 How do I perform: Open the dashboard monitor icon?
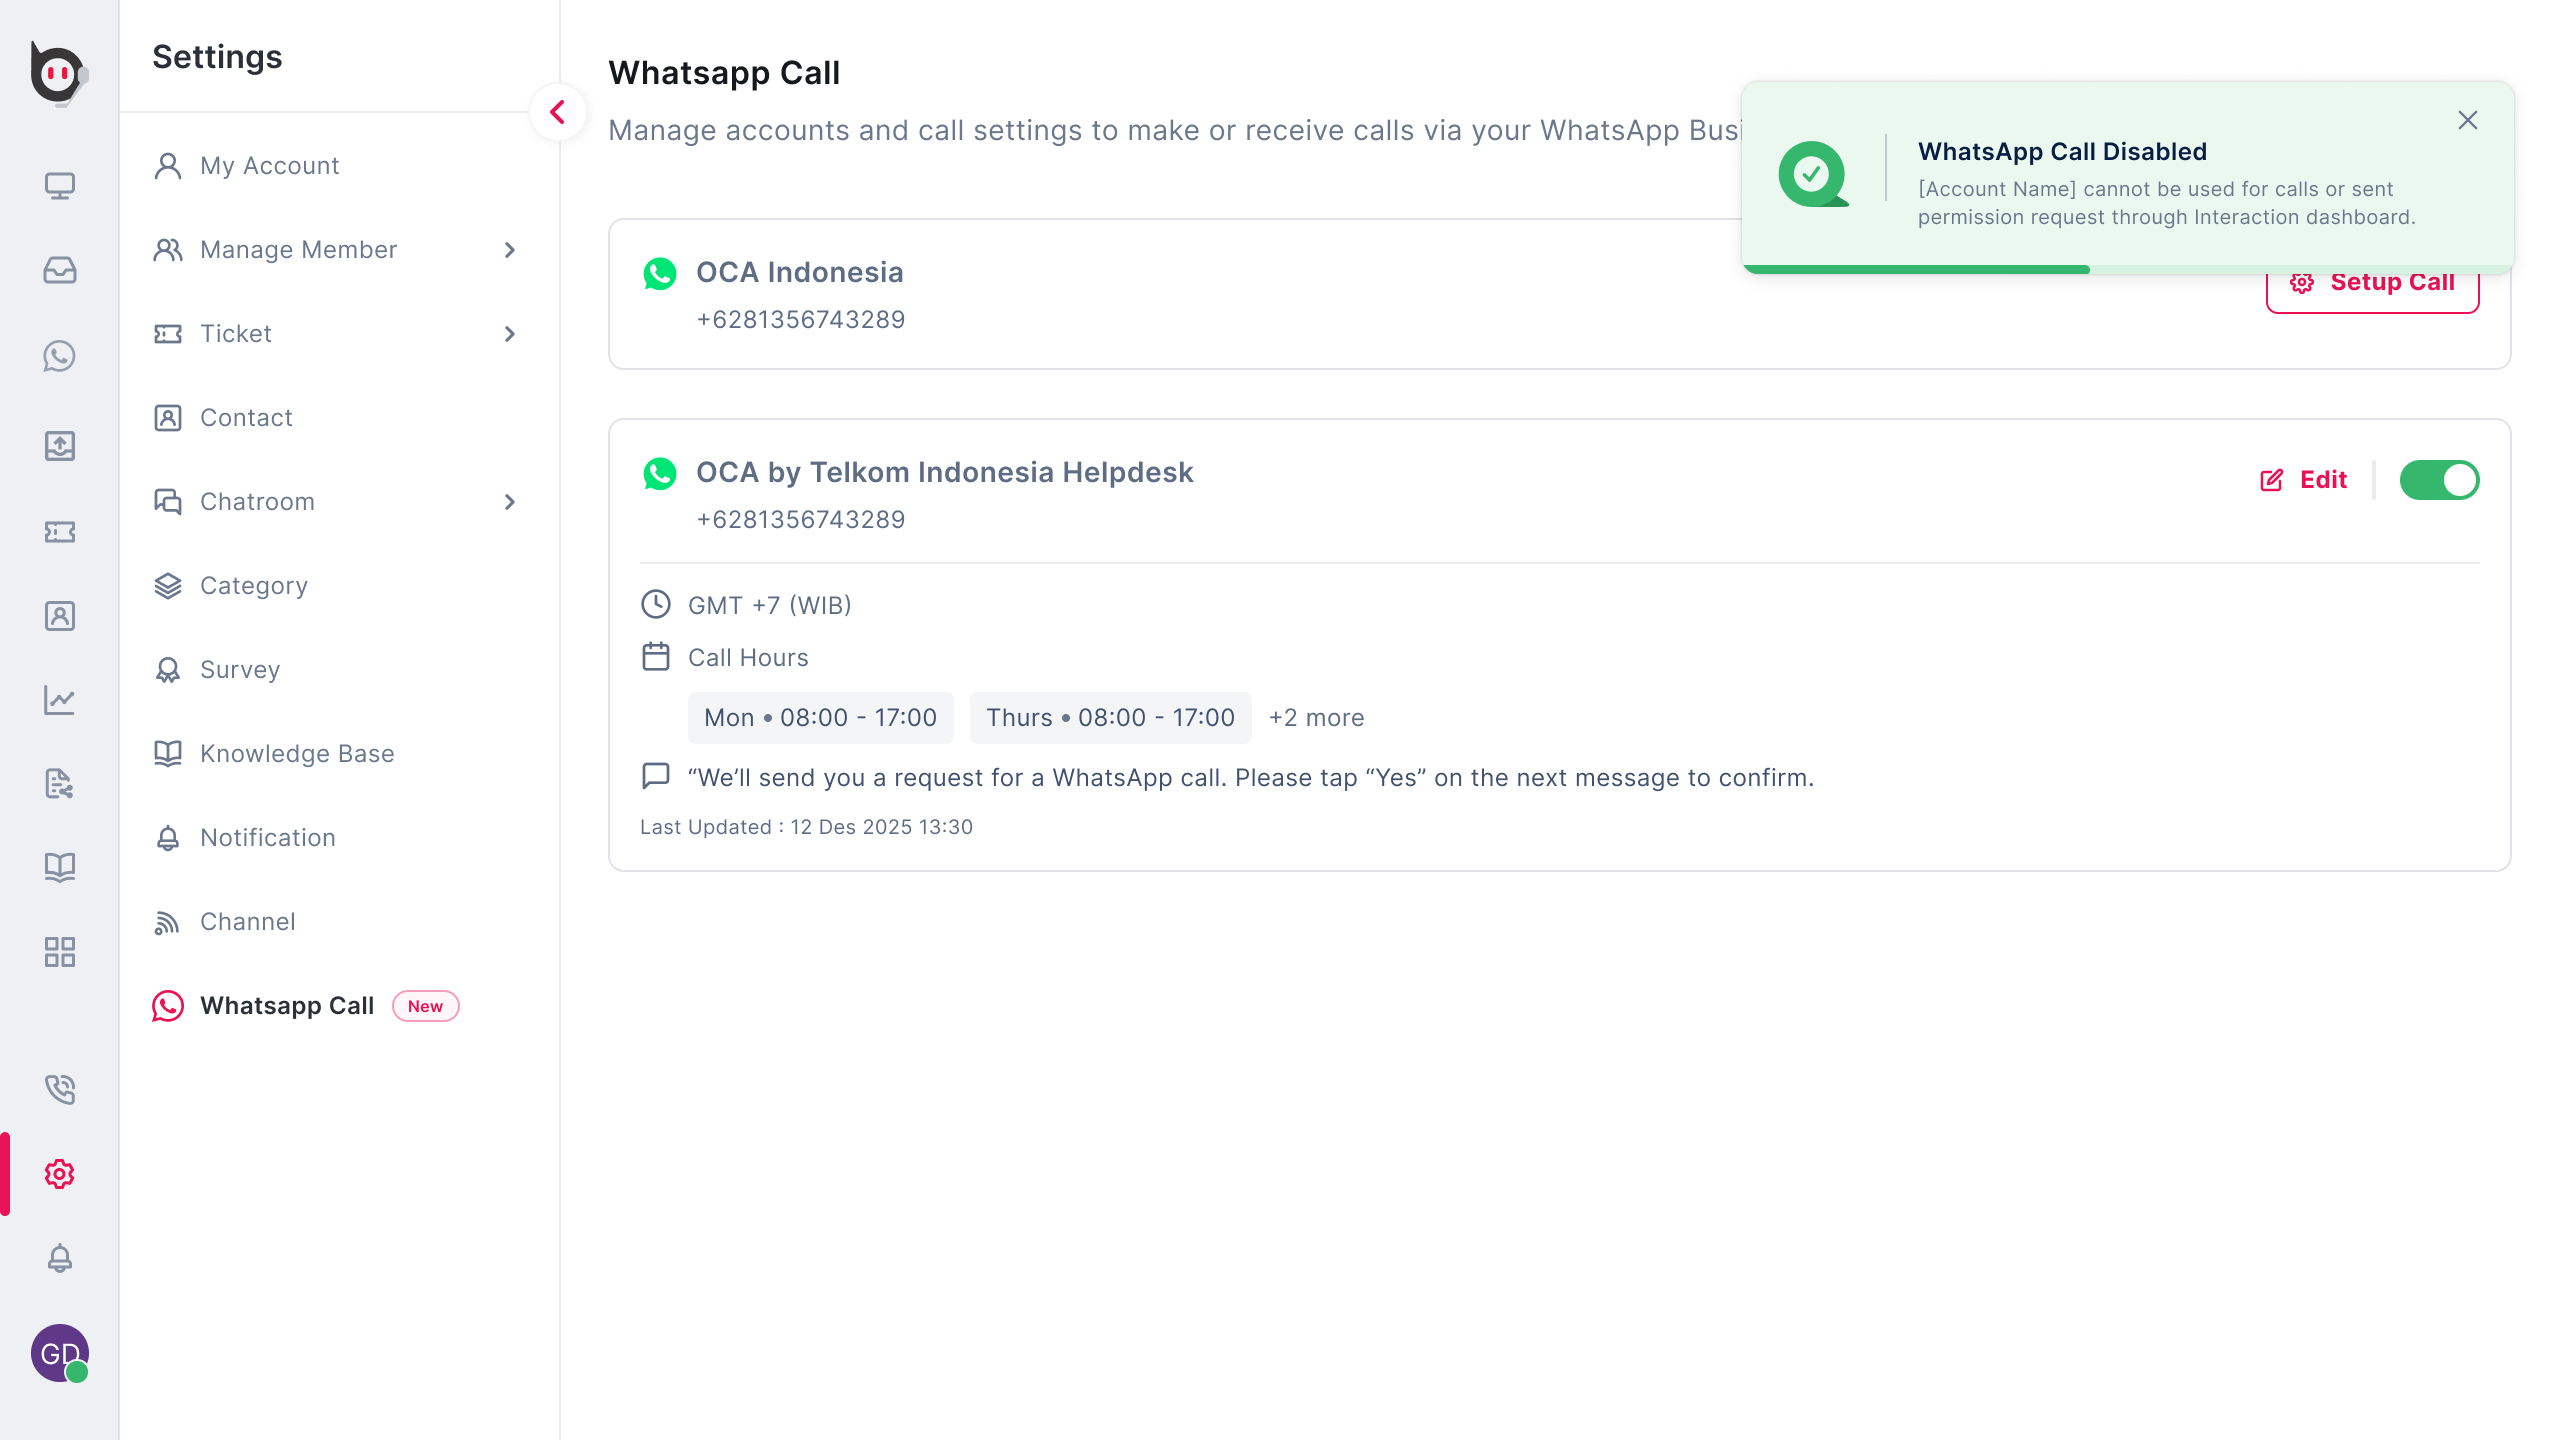click(x=60, y=186)
